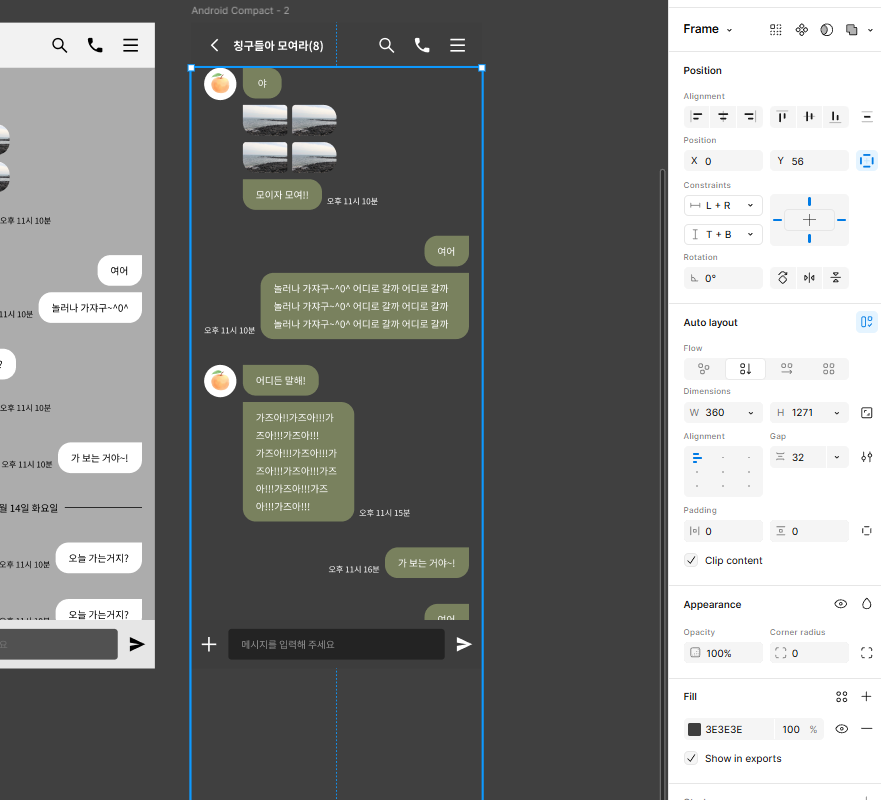Screen dimensions: 881x800
Task: Click the Opacity 100% field
Action: click(x=723, y=653)
